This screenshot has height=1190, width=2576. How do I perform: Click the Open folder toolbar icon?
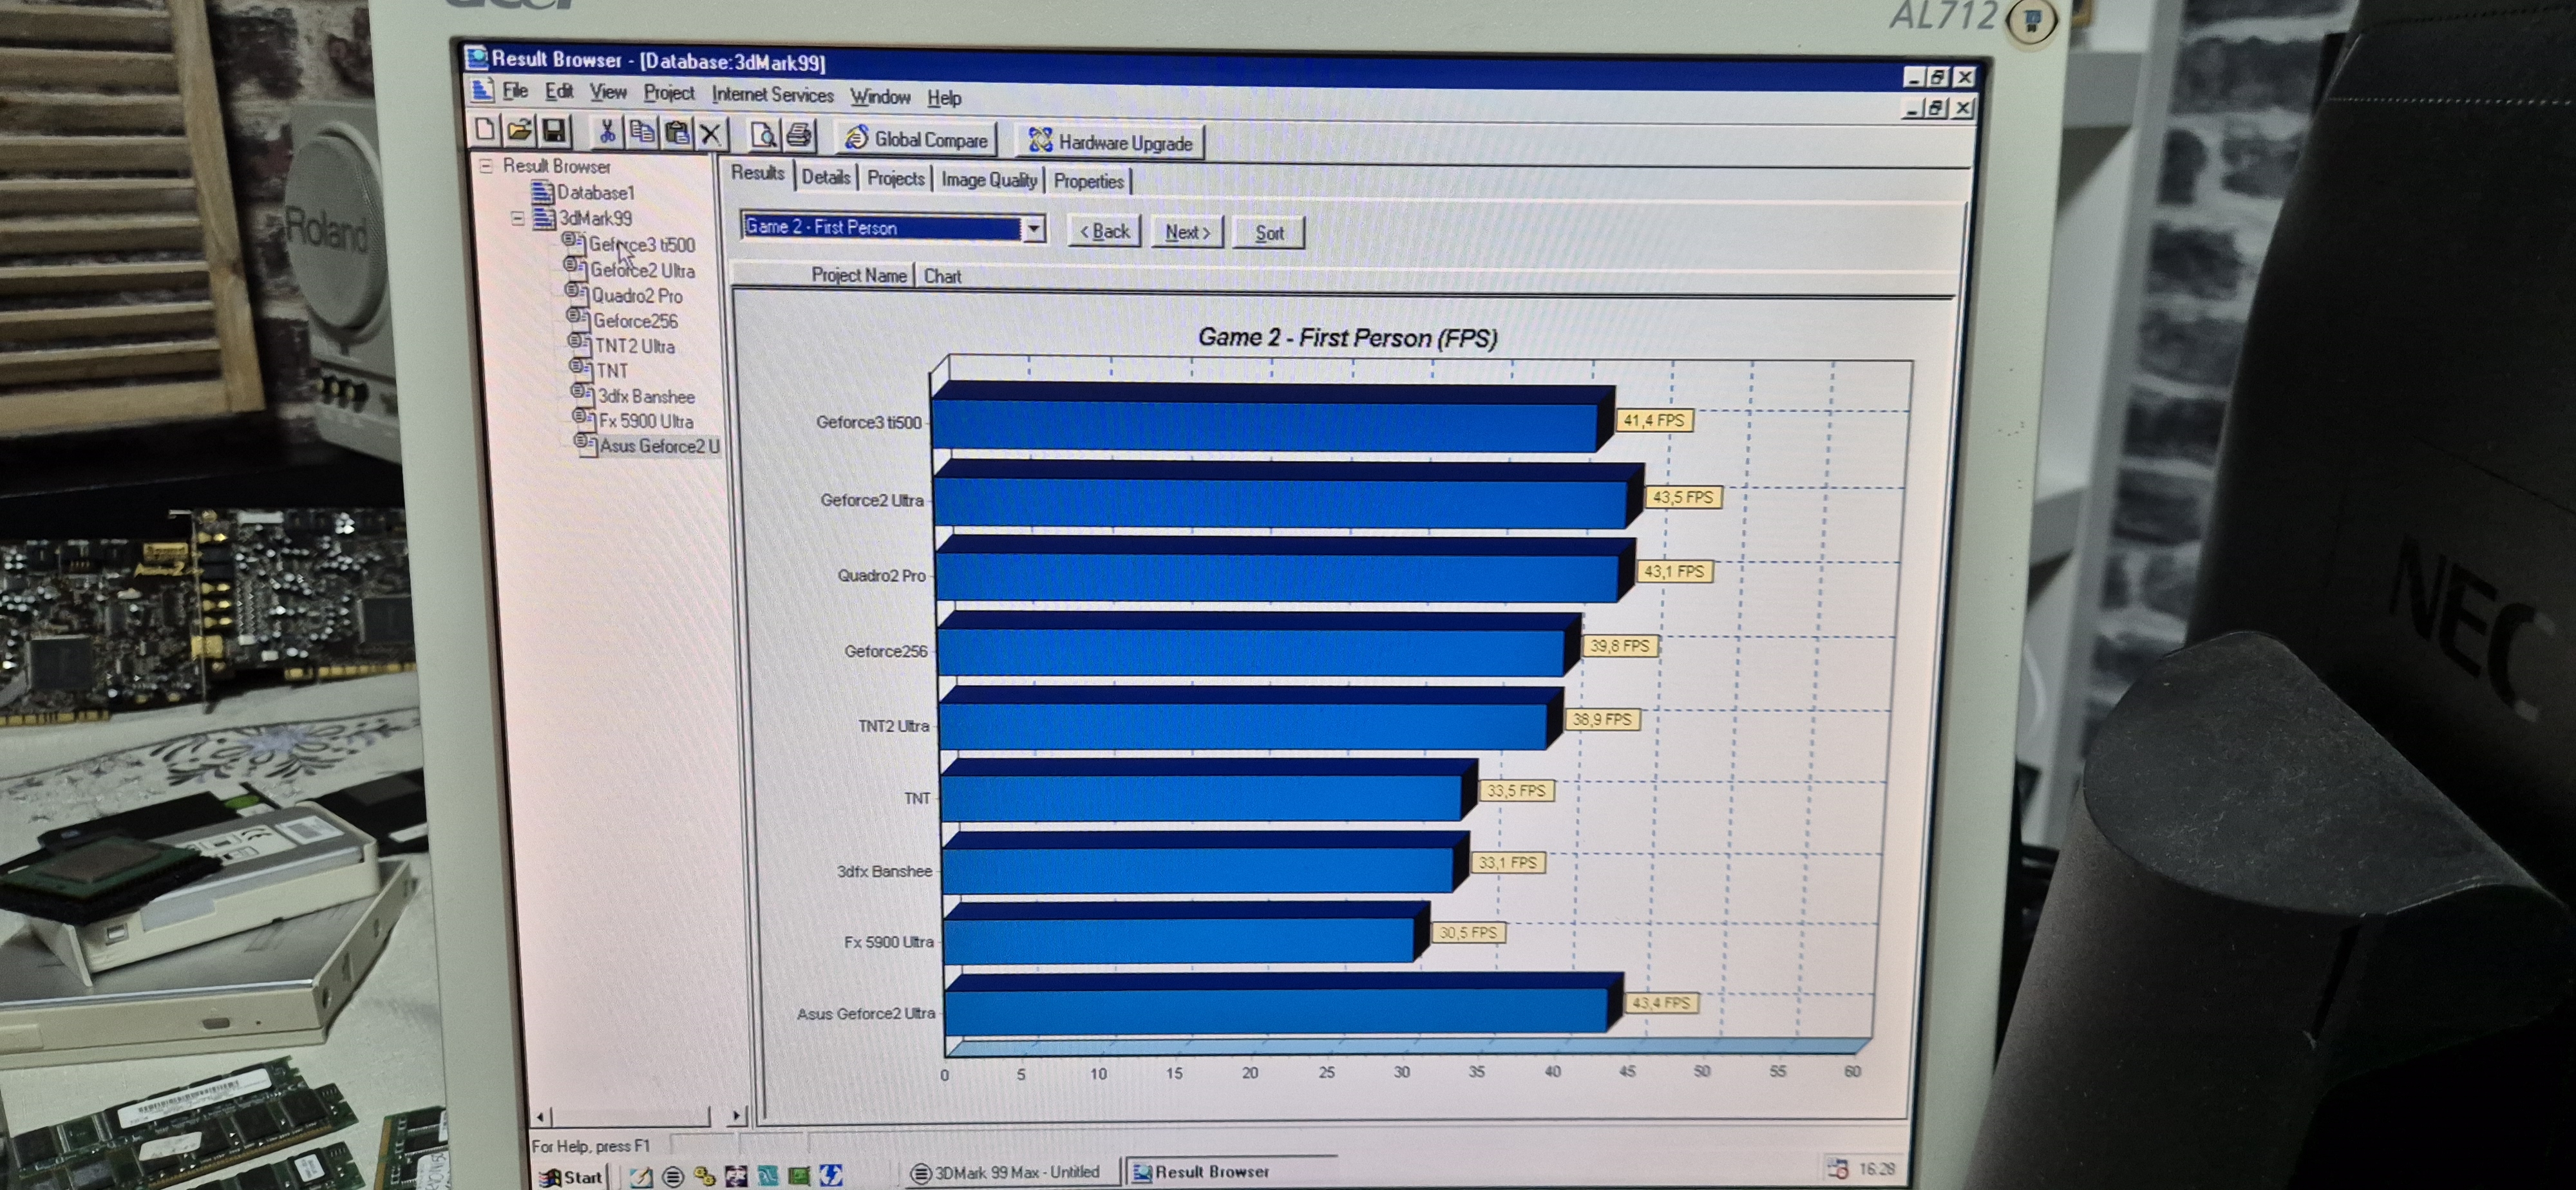point(519,130)
